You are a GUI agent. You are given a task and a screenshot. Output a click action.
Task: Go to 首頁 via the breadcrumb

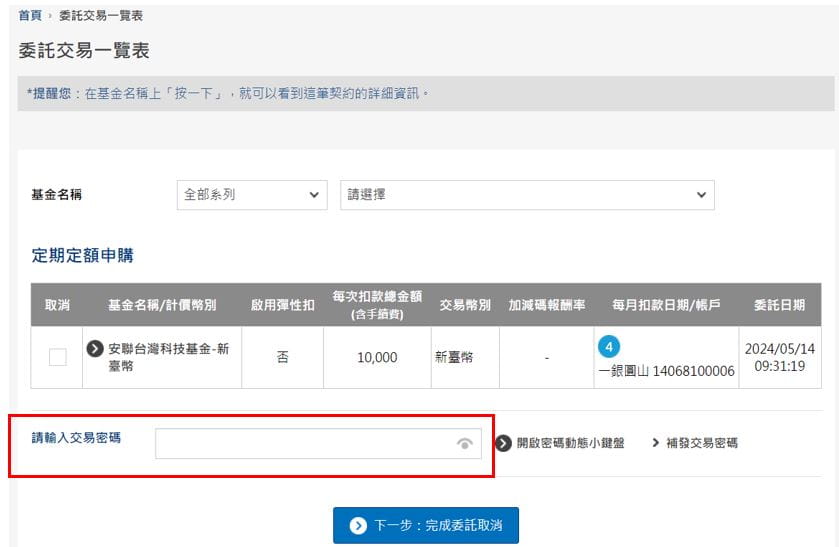coord(30,16)
